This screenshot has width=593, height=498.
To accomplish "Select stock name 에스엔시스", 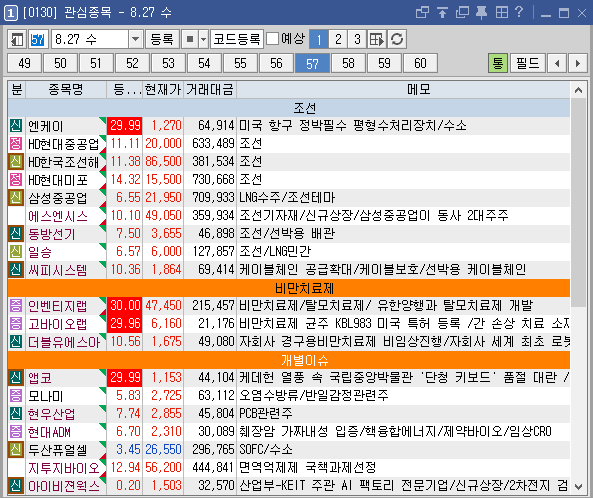I will tap(58, 216).
